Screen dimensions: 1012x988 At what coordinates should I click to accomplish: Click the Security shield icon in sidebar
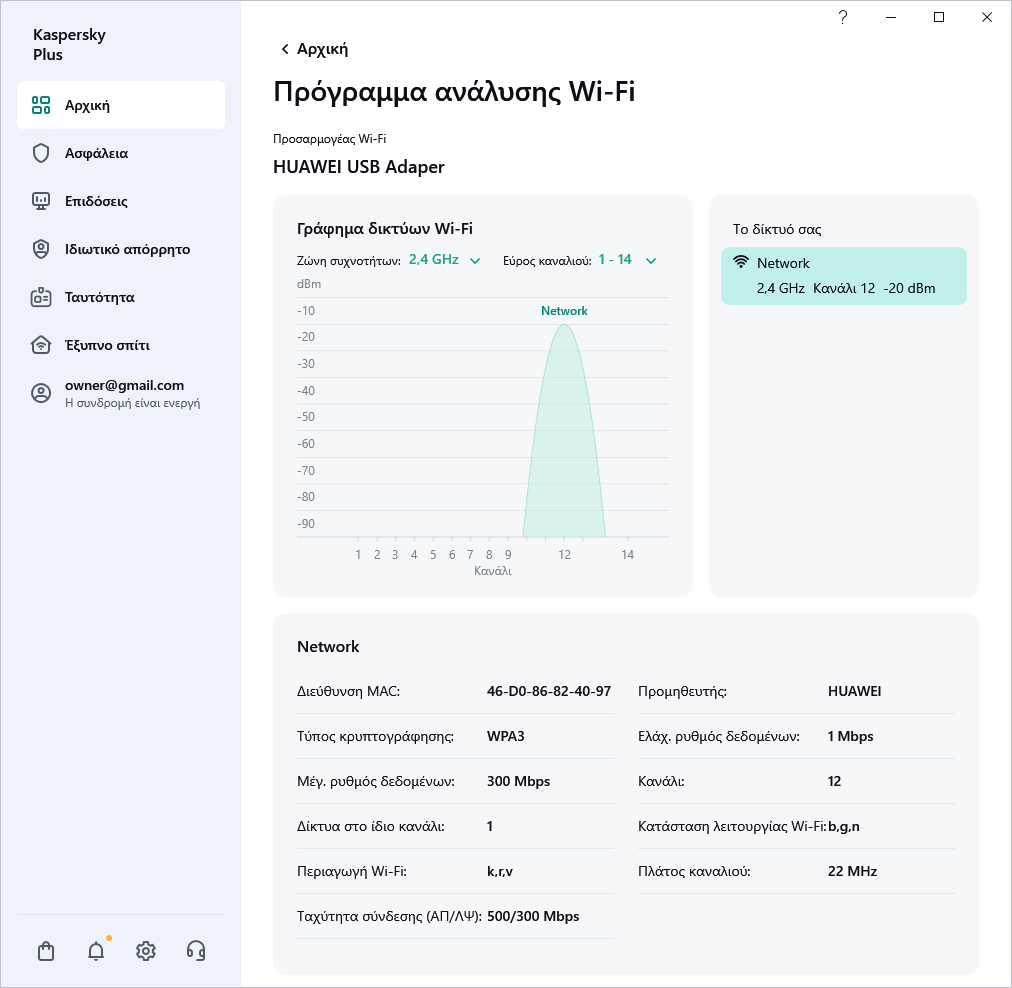point(41,153)
